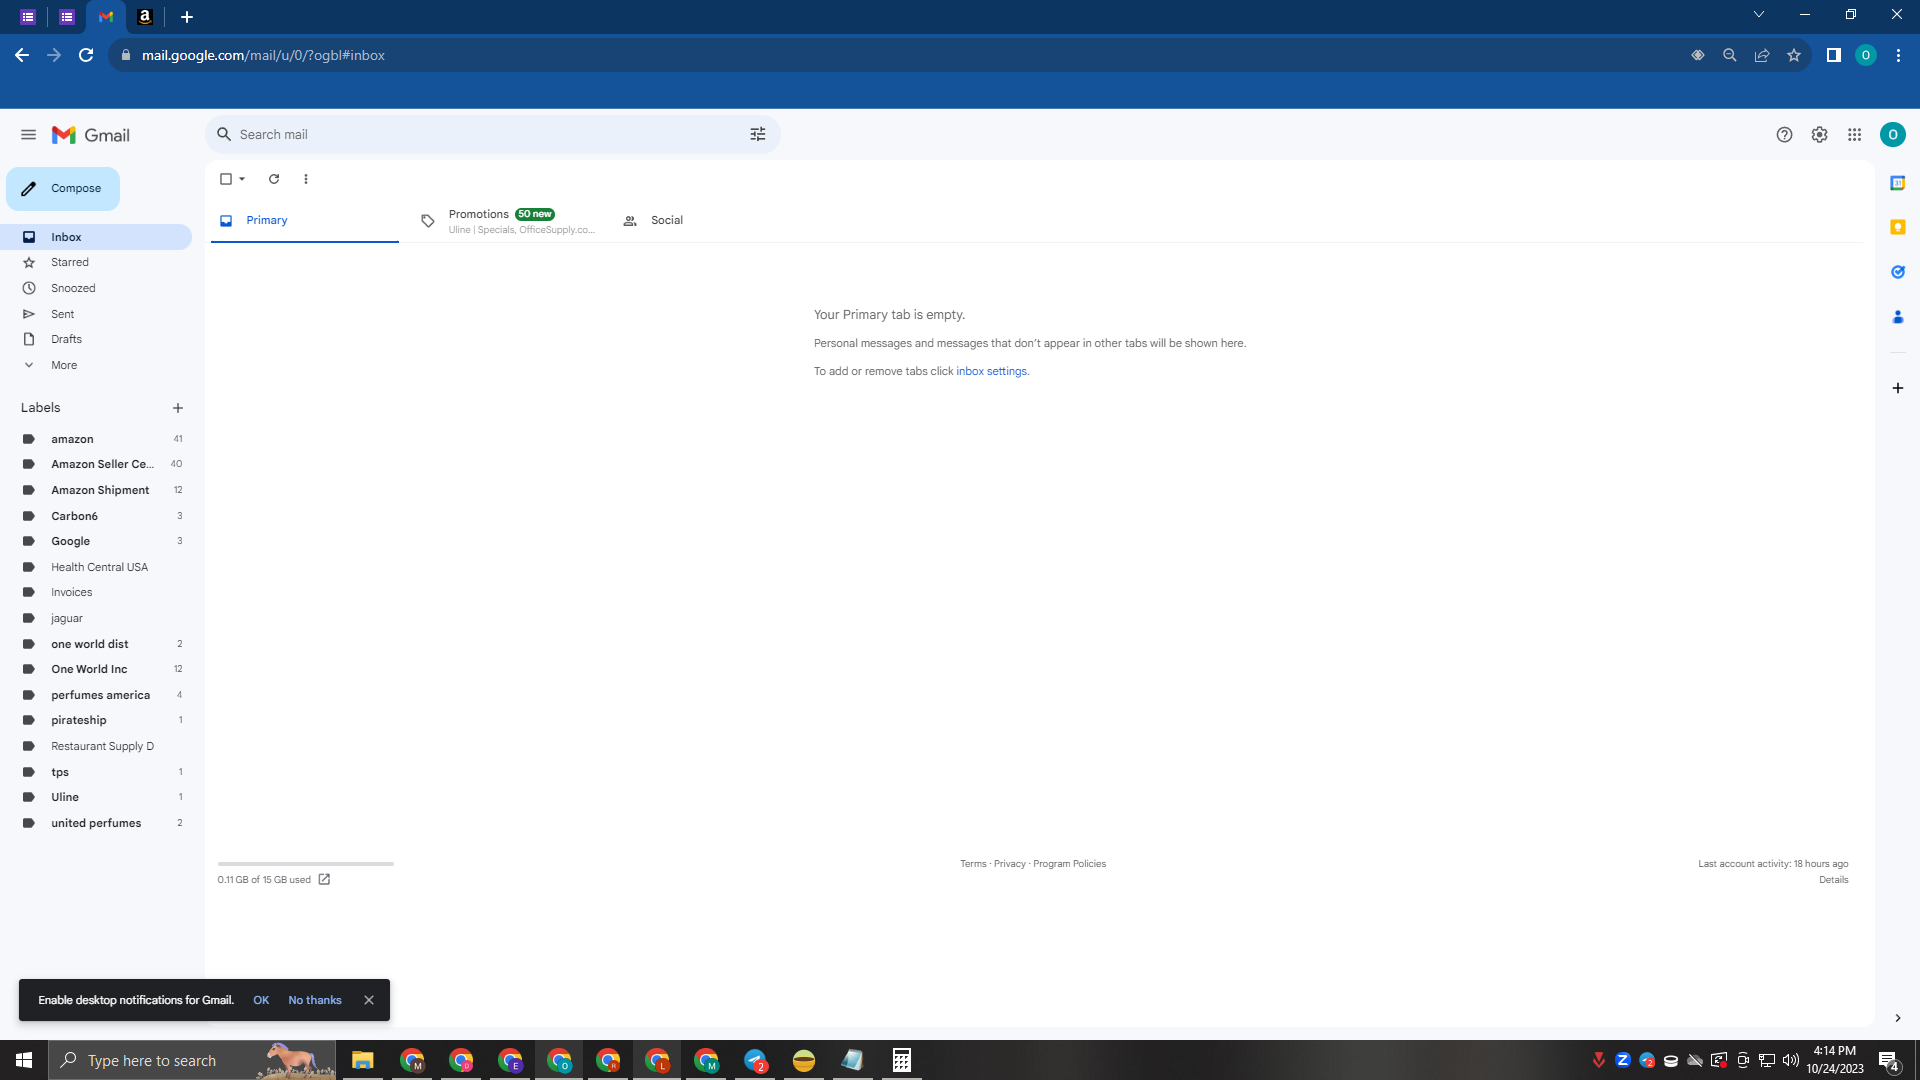Click the storage usage bar
1920x1080 pixels.
tap(306, 863)
